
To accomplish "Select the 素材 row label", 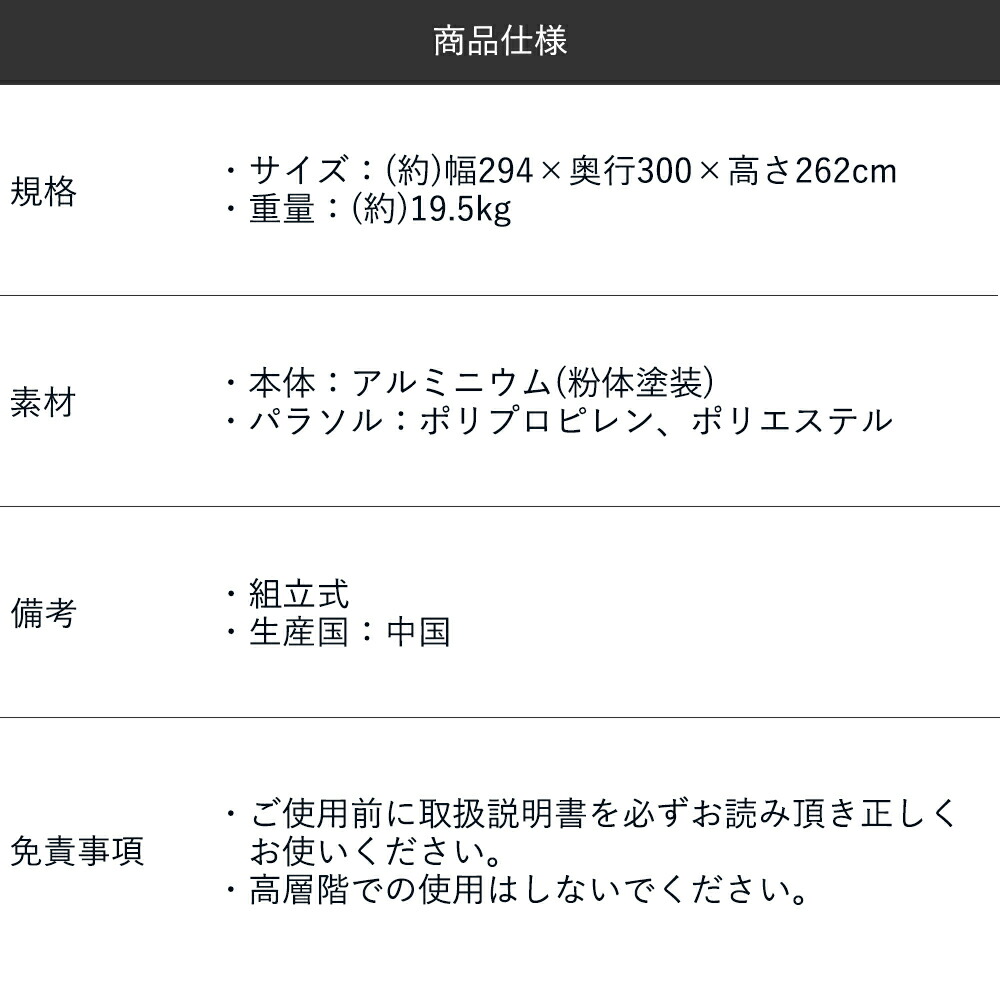I will (43, 402).
